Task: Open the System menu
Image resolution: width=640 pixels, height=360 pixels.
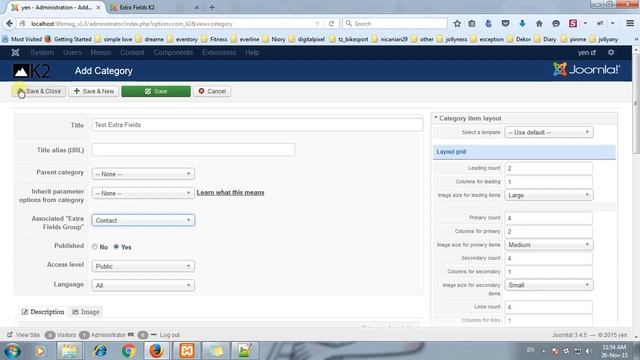Action: pos(42,52)
